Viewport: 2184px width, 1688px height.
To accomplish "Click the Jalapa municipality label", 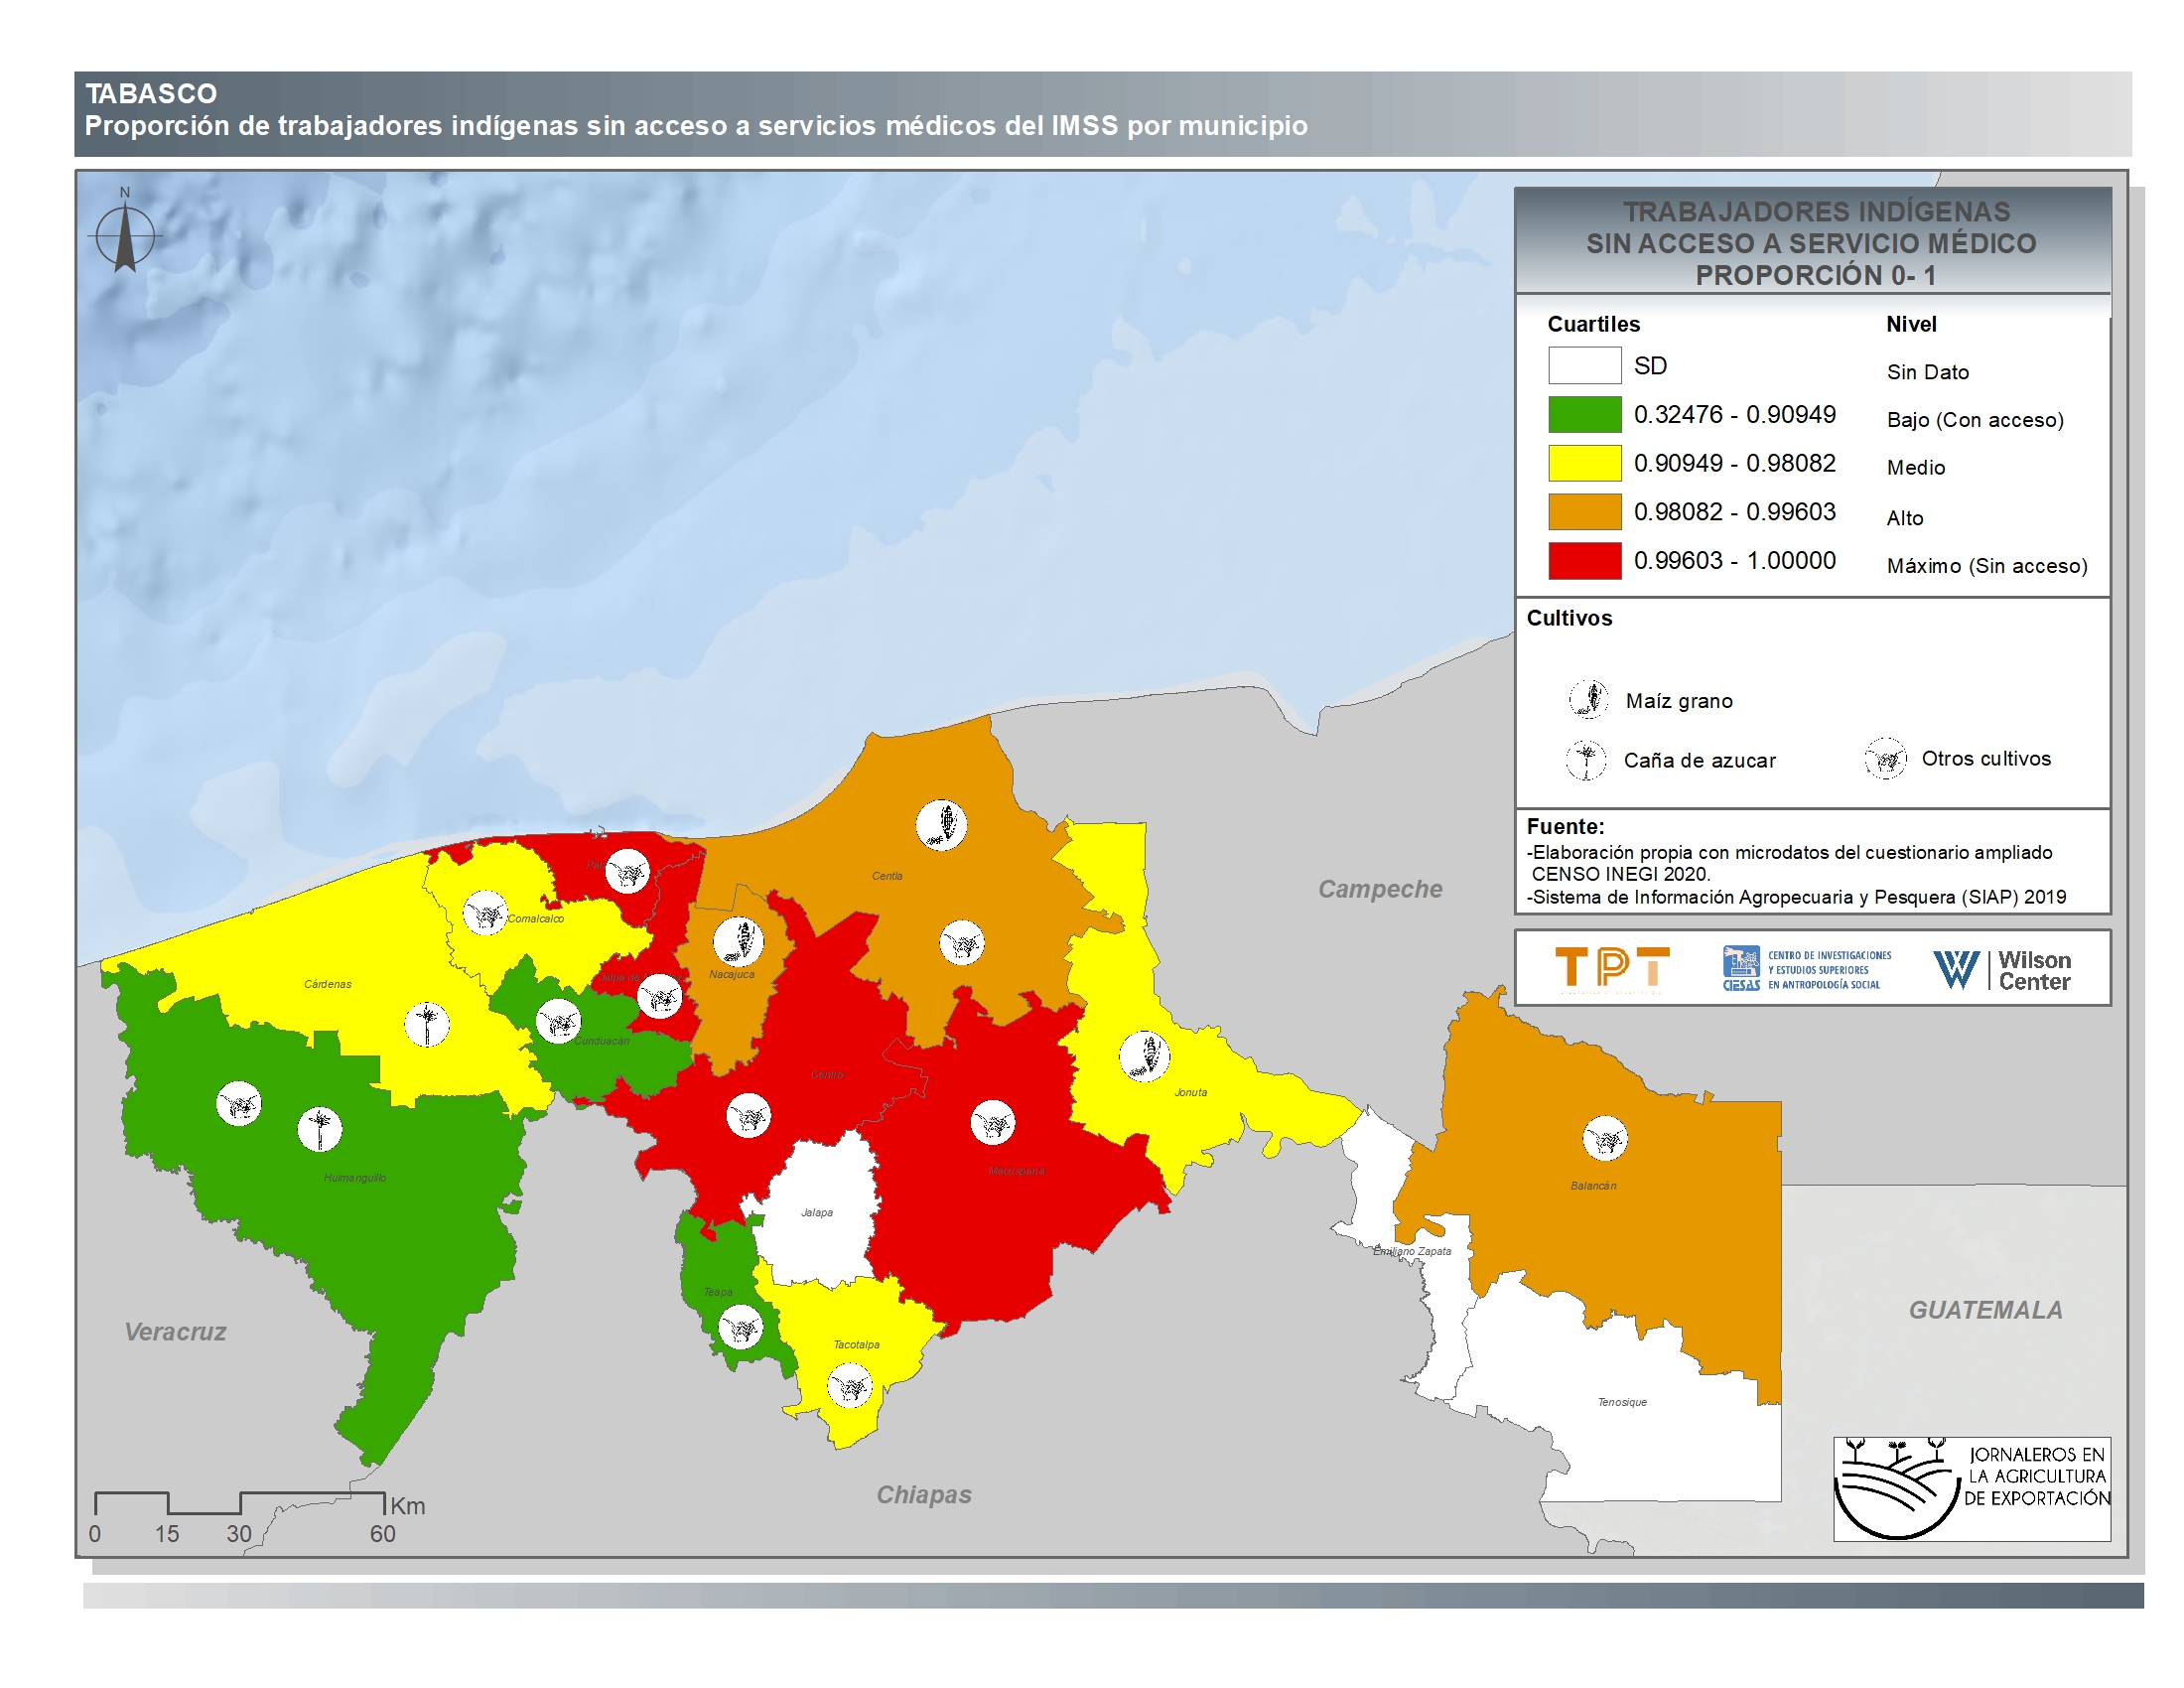I will point(817,1212).
